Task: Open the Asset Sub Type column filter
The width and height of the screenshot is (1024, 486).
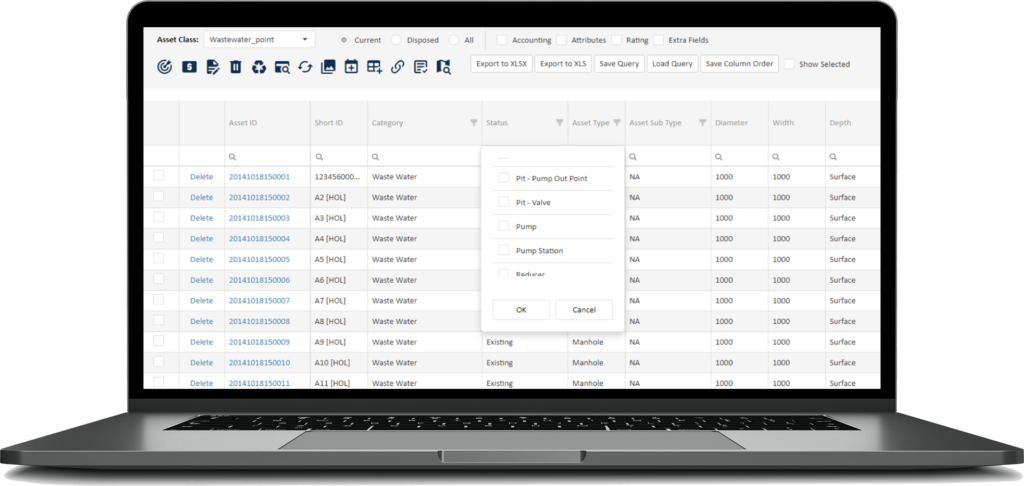Action: [702, 123]
